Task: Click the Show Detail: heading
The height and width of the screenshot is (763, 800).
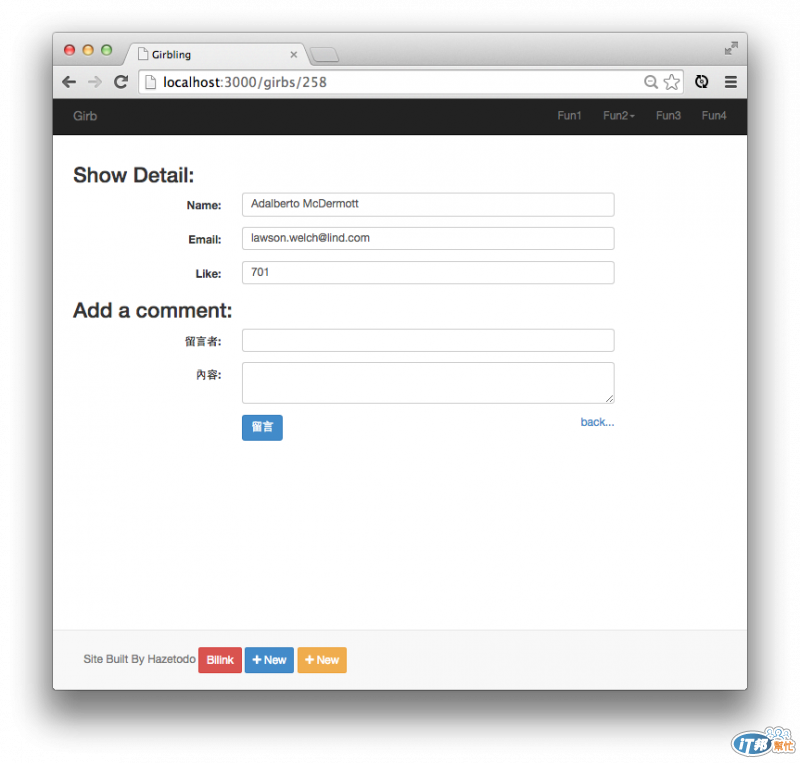Action: 134,175
